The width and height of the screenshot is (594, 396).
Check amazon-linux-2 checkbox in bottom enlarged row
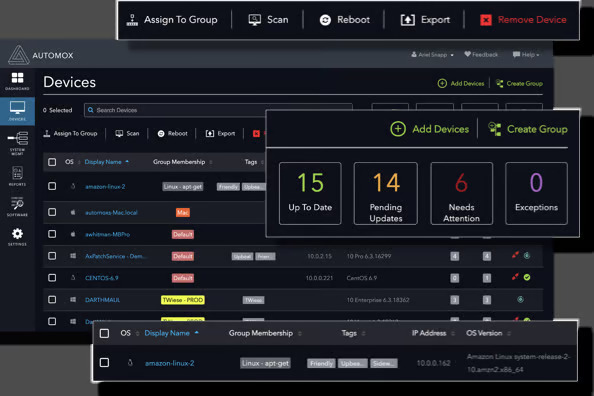click(104, 363)
